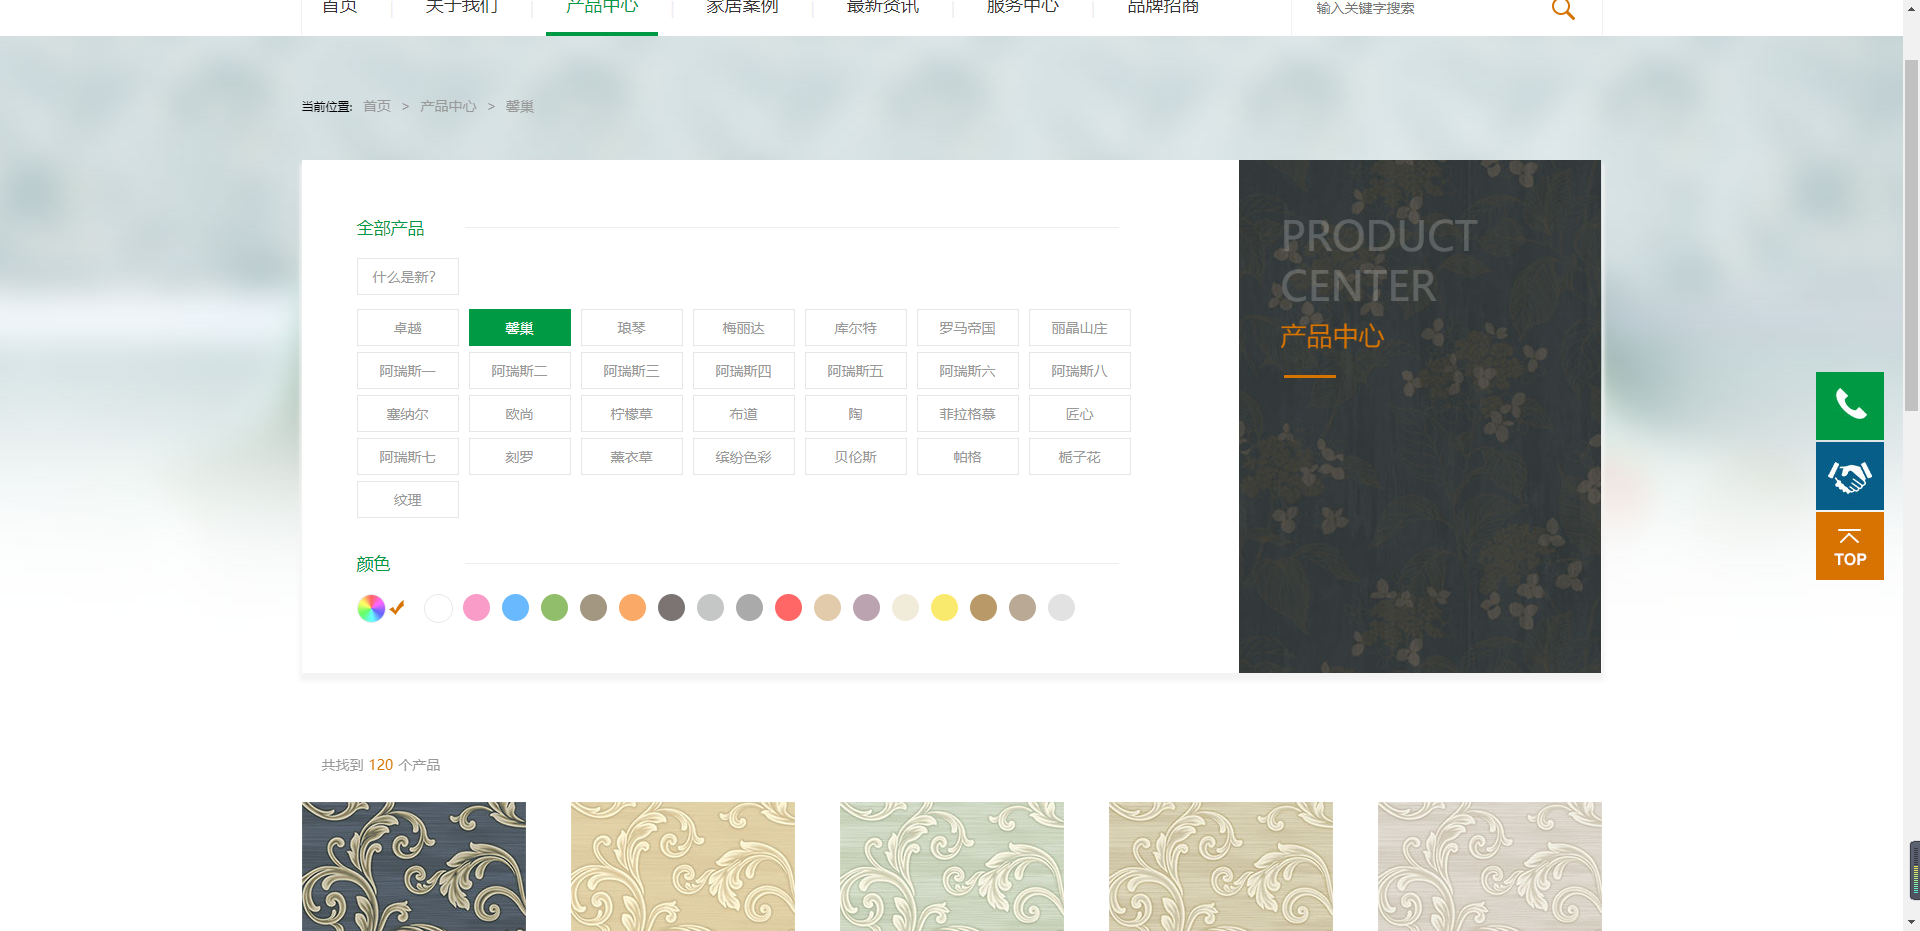1920x931 pixels.
Task: Click the blue handshake cooperation icon
Action: coord(1849,476)
